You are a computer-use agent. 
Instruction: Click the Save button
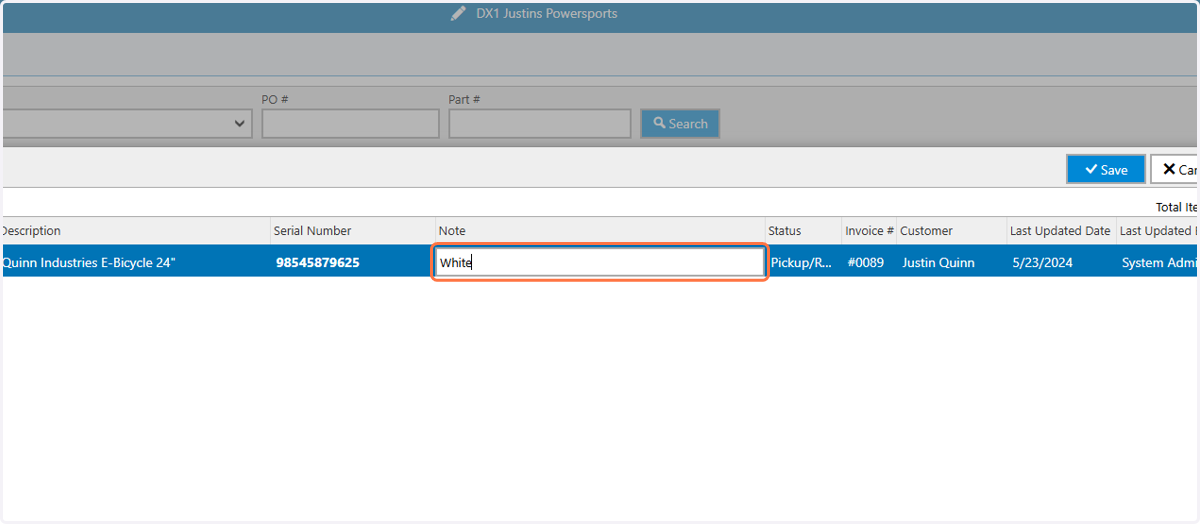coord(1105,169)
